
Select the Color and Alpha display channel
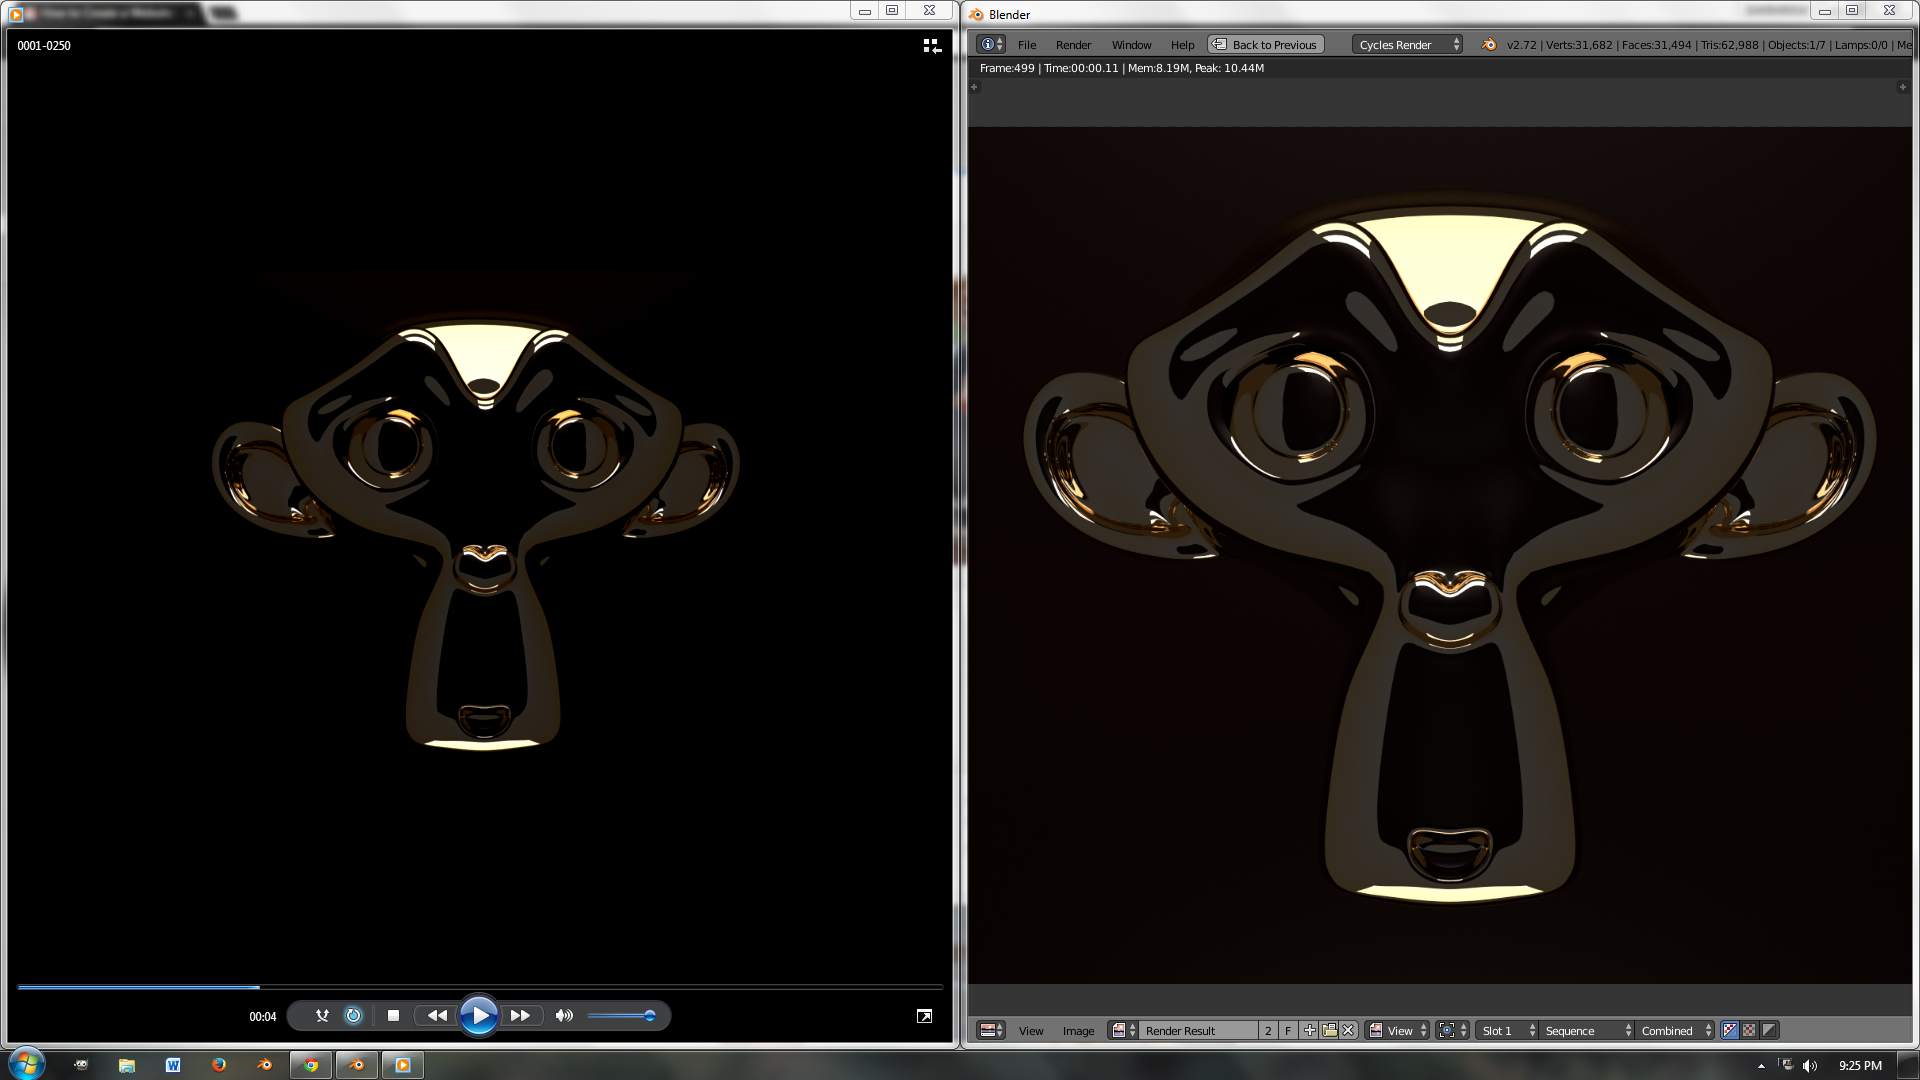pyautogui.click(x=1730, y=1031)
